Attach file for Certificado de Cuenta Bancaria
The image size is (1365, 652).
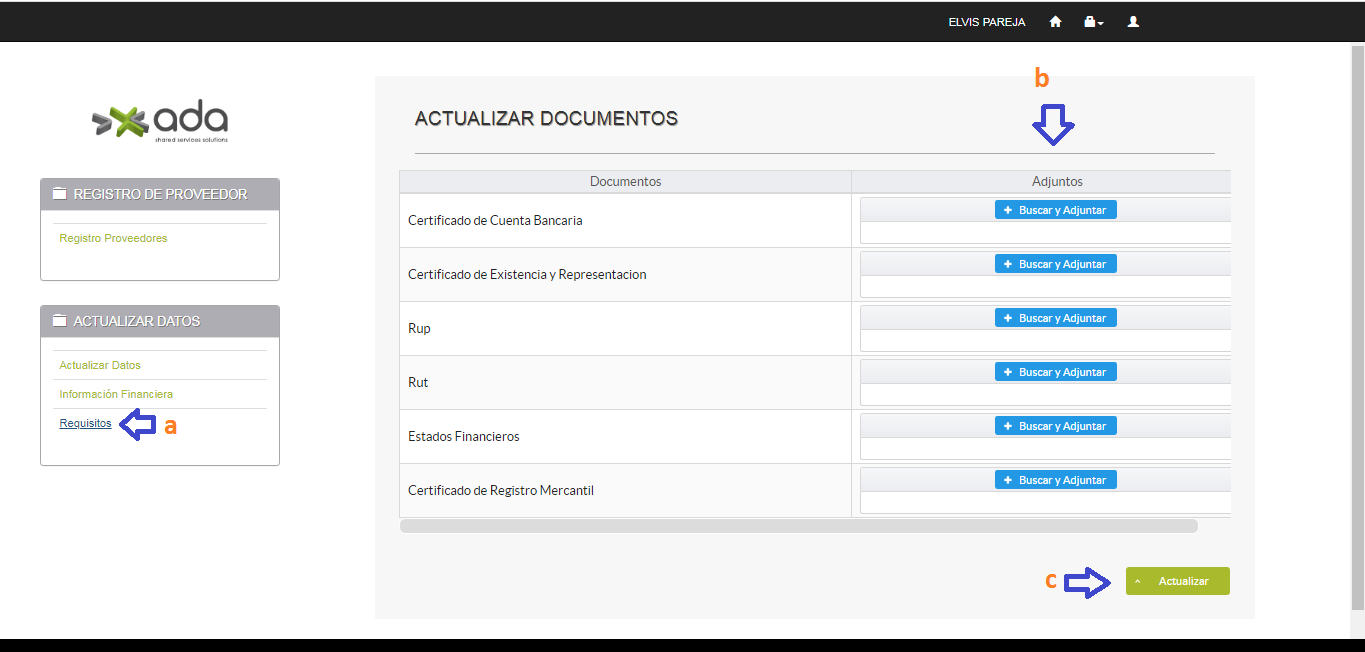coord(1055,210)
